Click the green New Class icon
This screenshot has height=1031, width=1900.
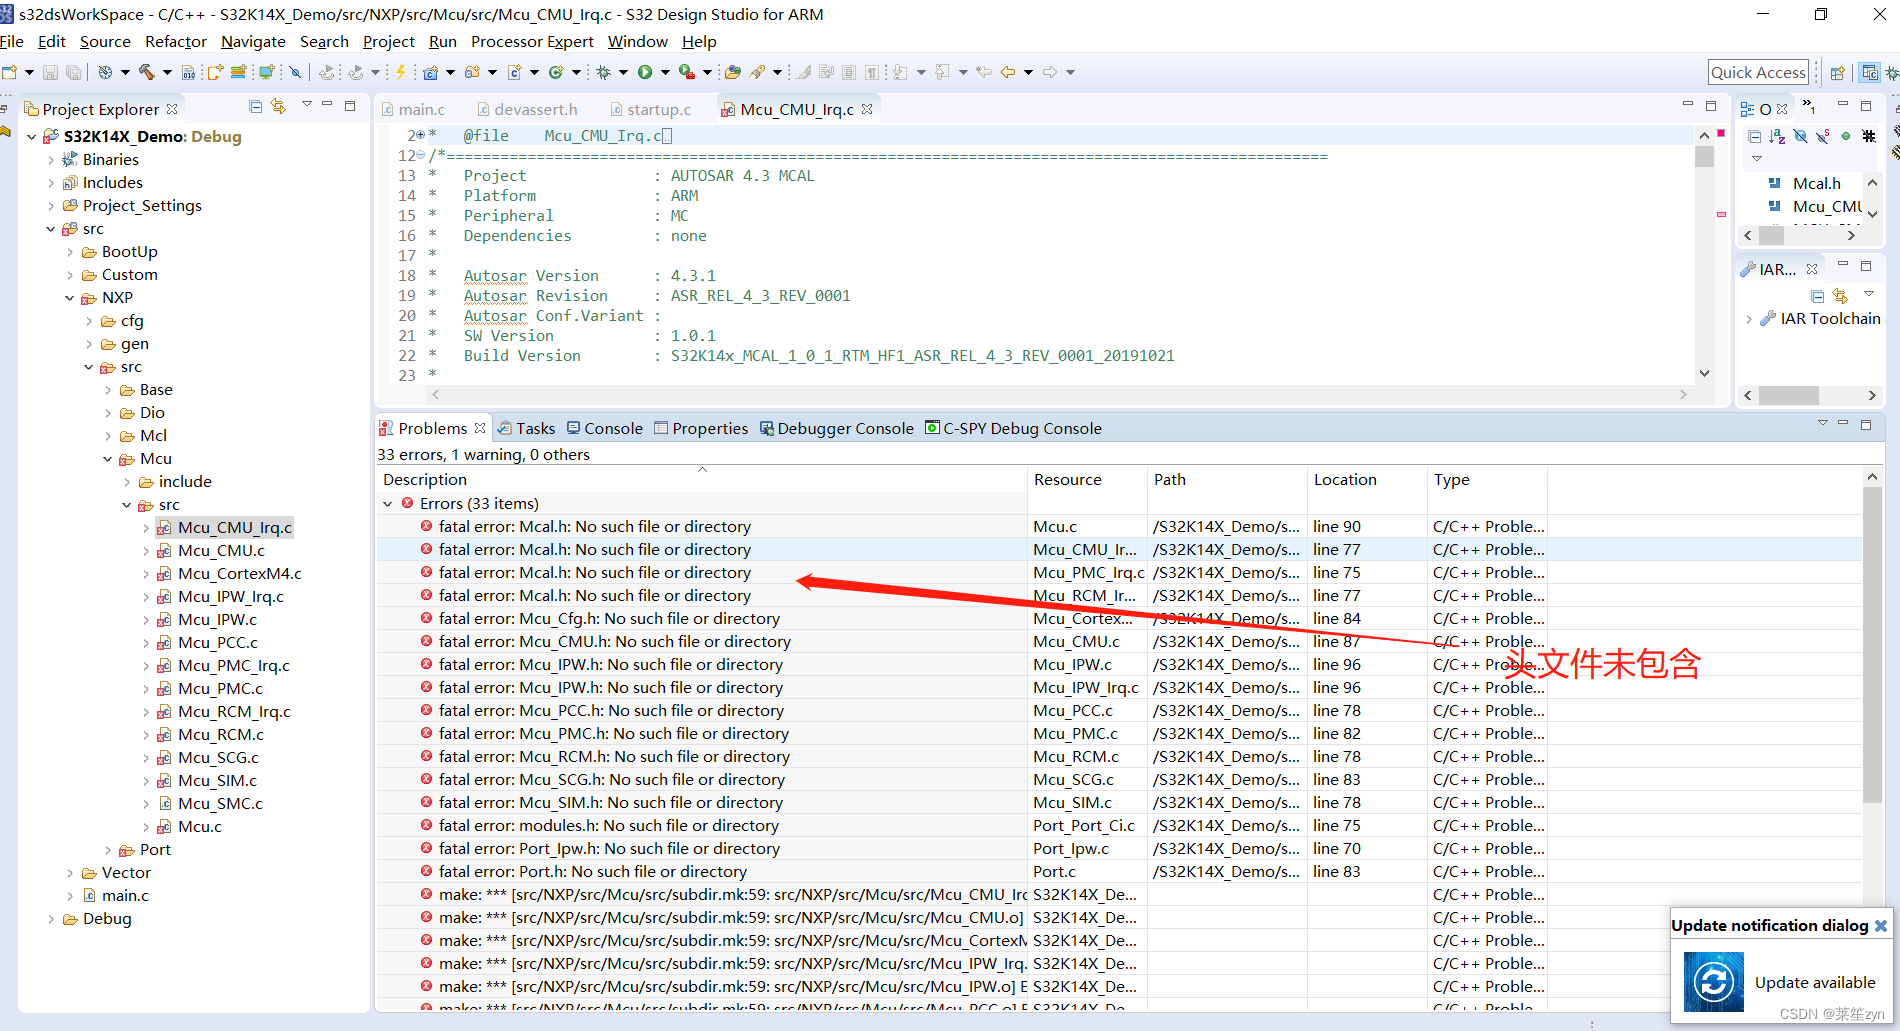pos(556,72)
